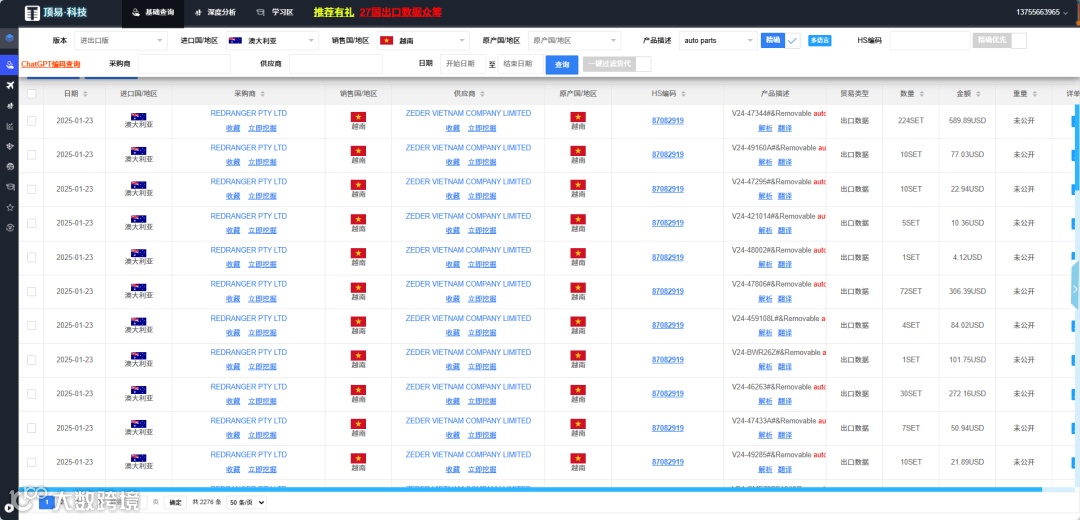This screenshot has width=1080, height=520.
Task: Sort by 金额 column arrows
Action: click(x=979, y=94)
